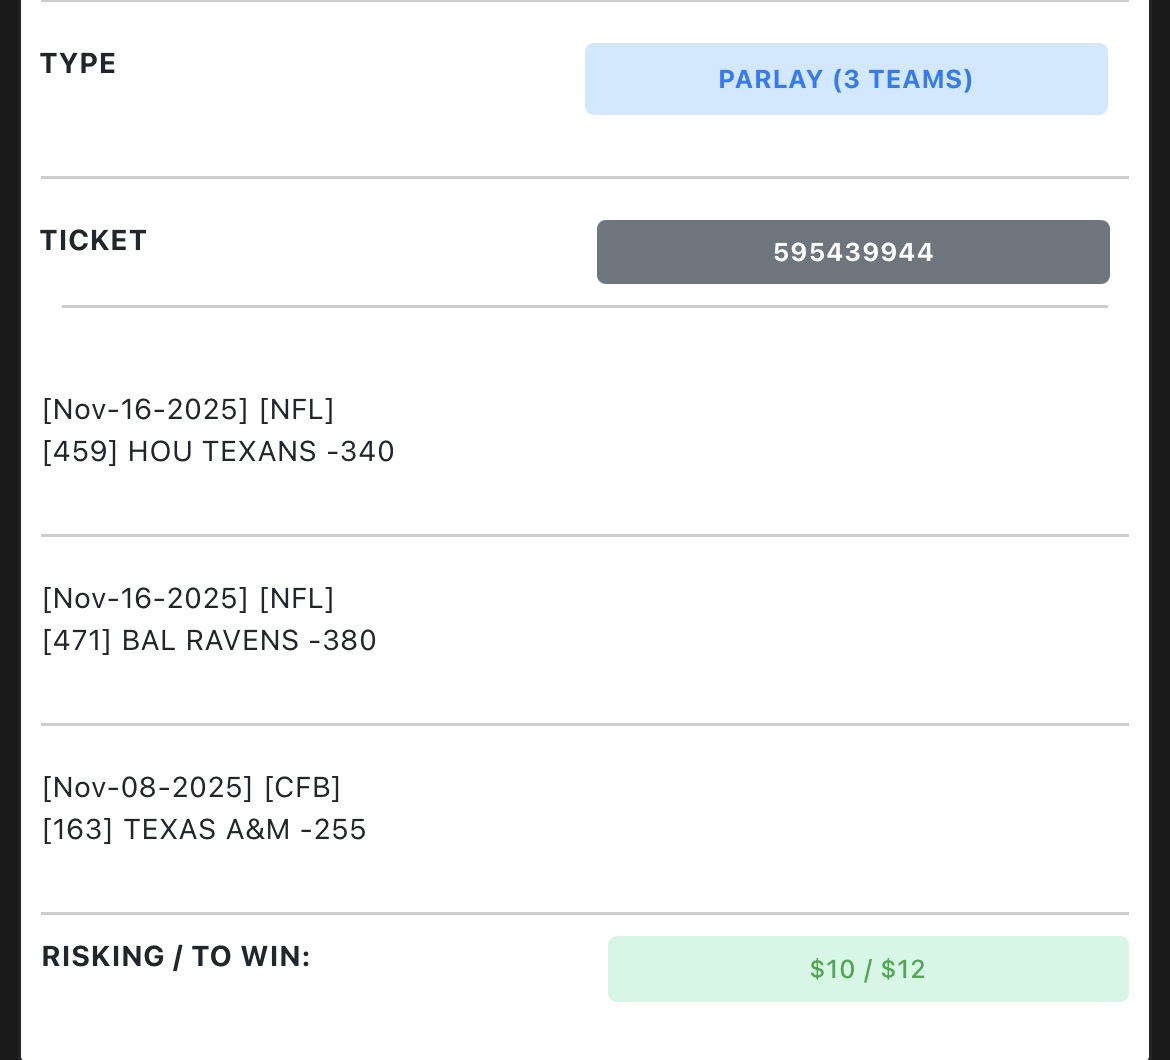
Task: Click the $10 / $12 amount badge
Action: 867,969
